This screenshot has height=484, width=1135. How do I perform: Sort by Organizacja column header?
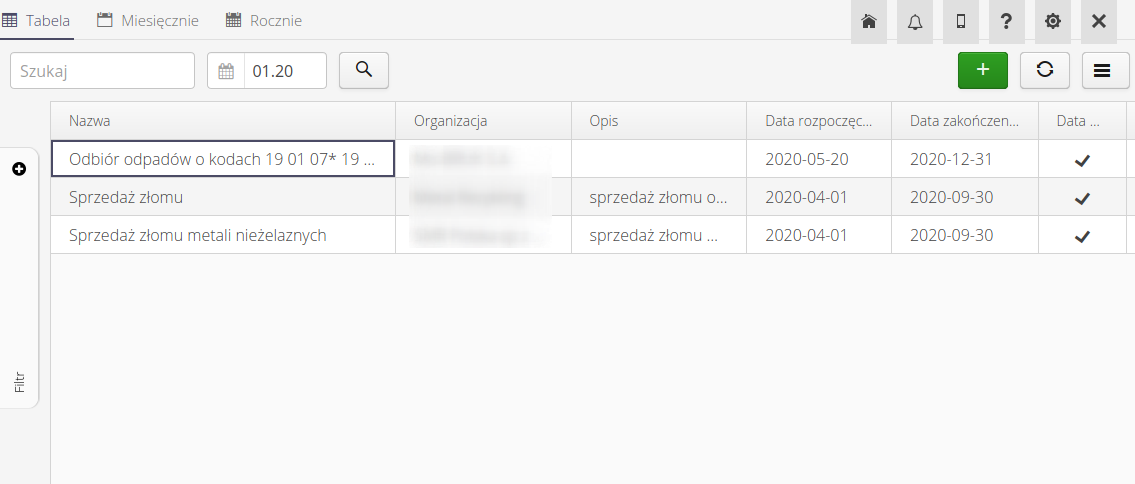[450, 121]
